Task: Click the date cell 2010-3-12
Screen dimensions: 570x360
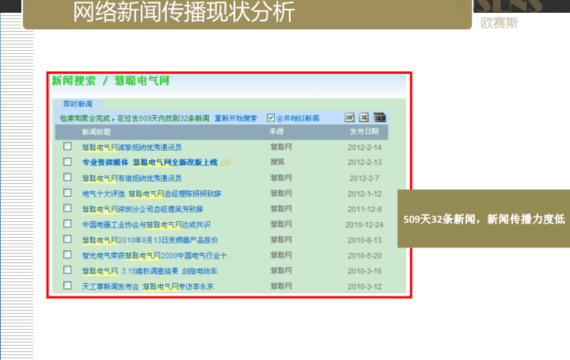Action: (365, 287)
